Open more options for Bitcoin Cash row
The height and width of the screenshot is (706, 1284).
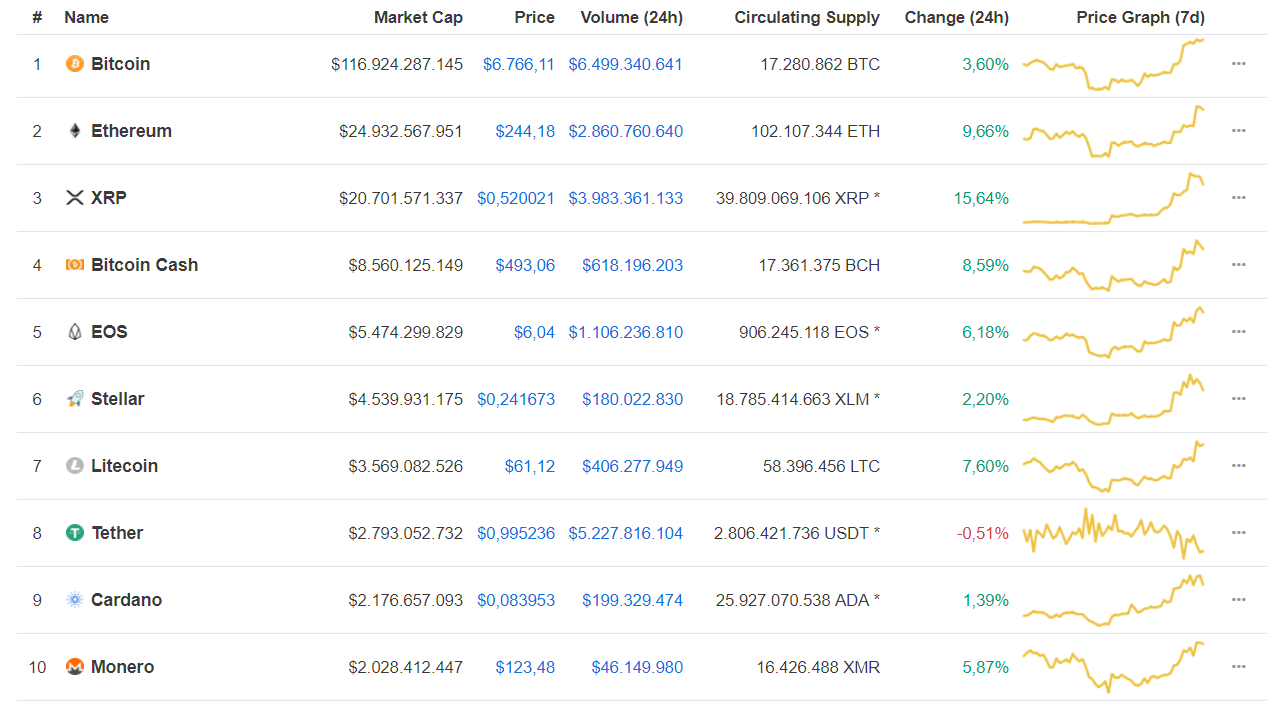point(1239,265)
